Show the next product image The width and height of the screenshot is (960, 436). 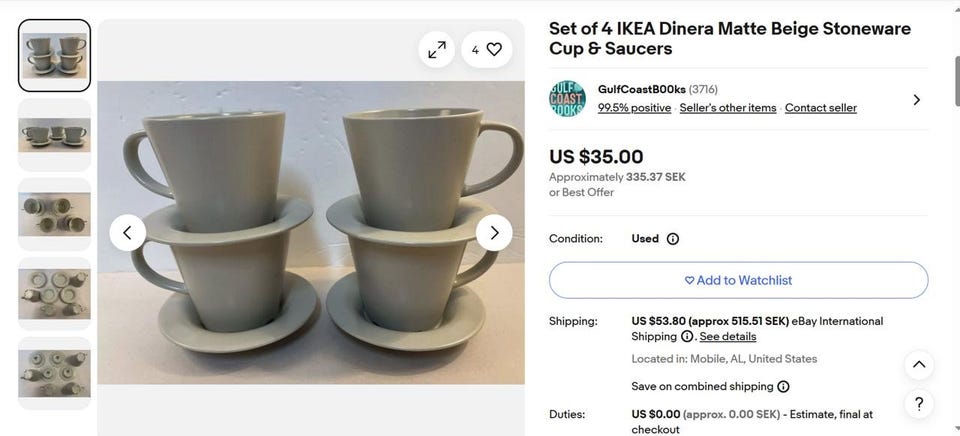pos(494,233)
